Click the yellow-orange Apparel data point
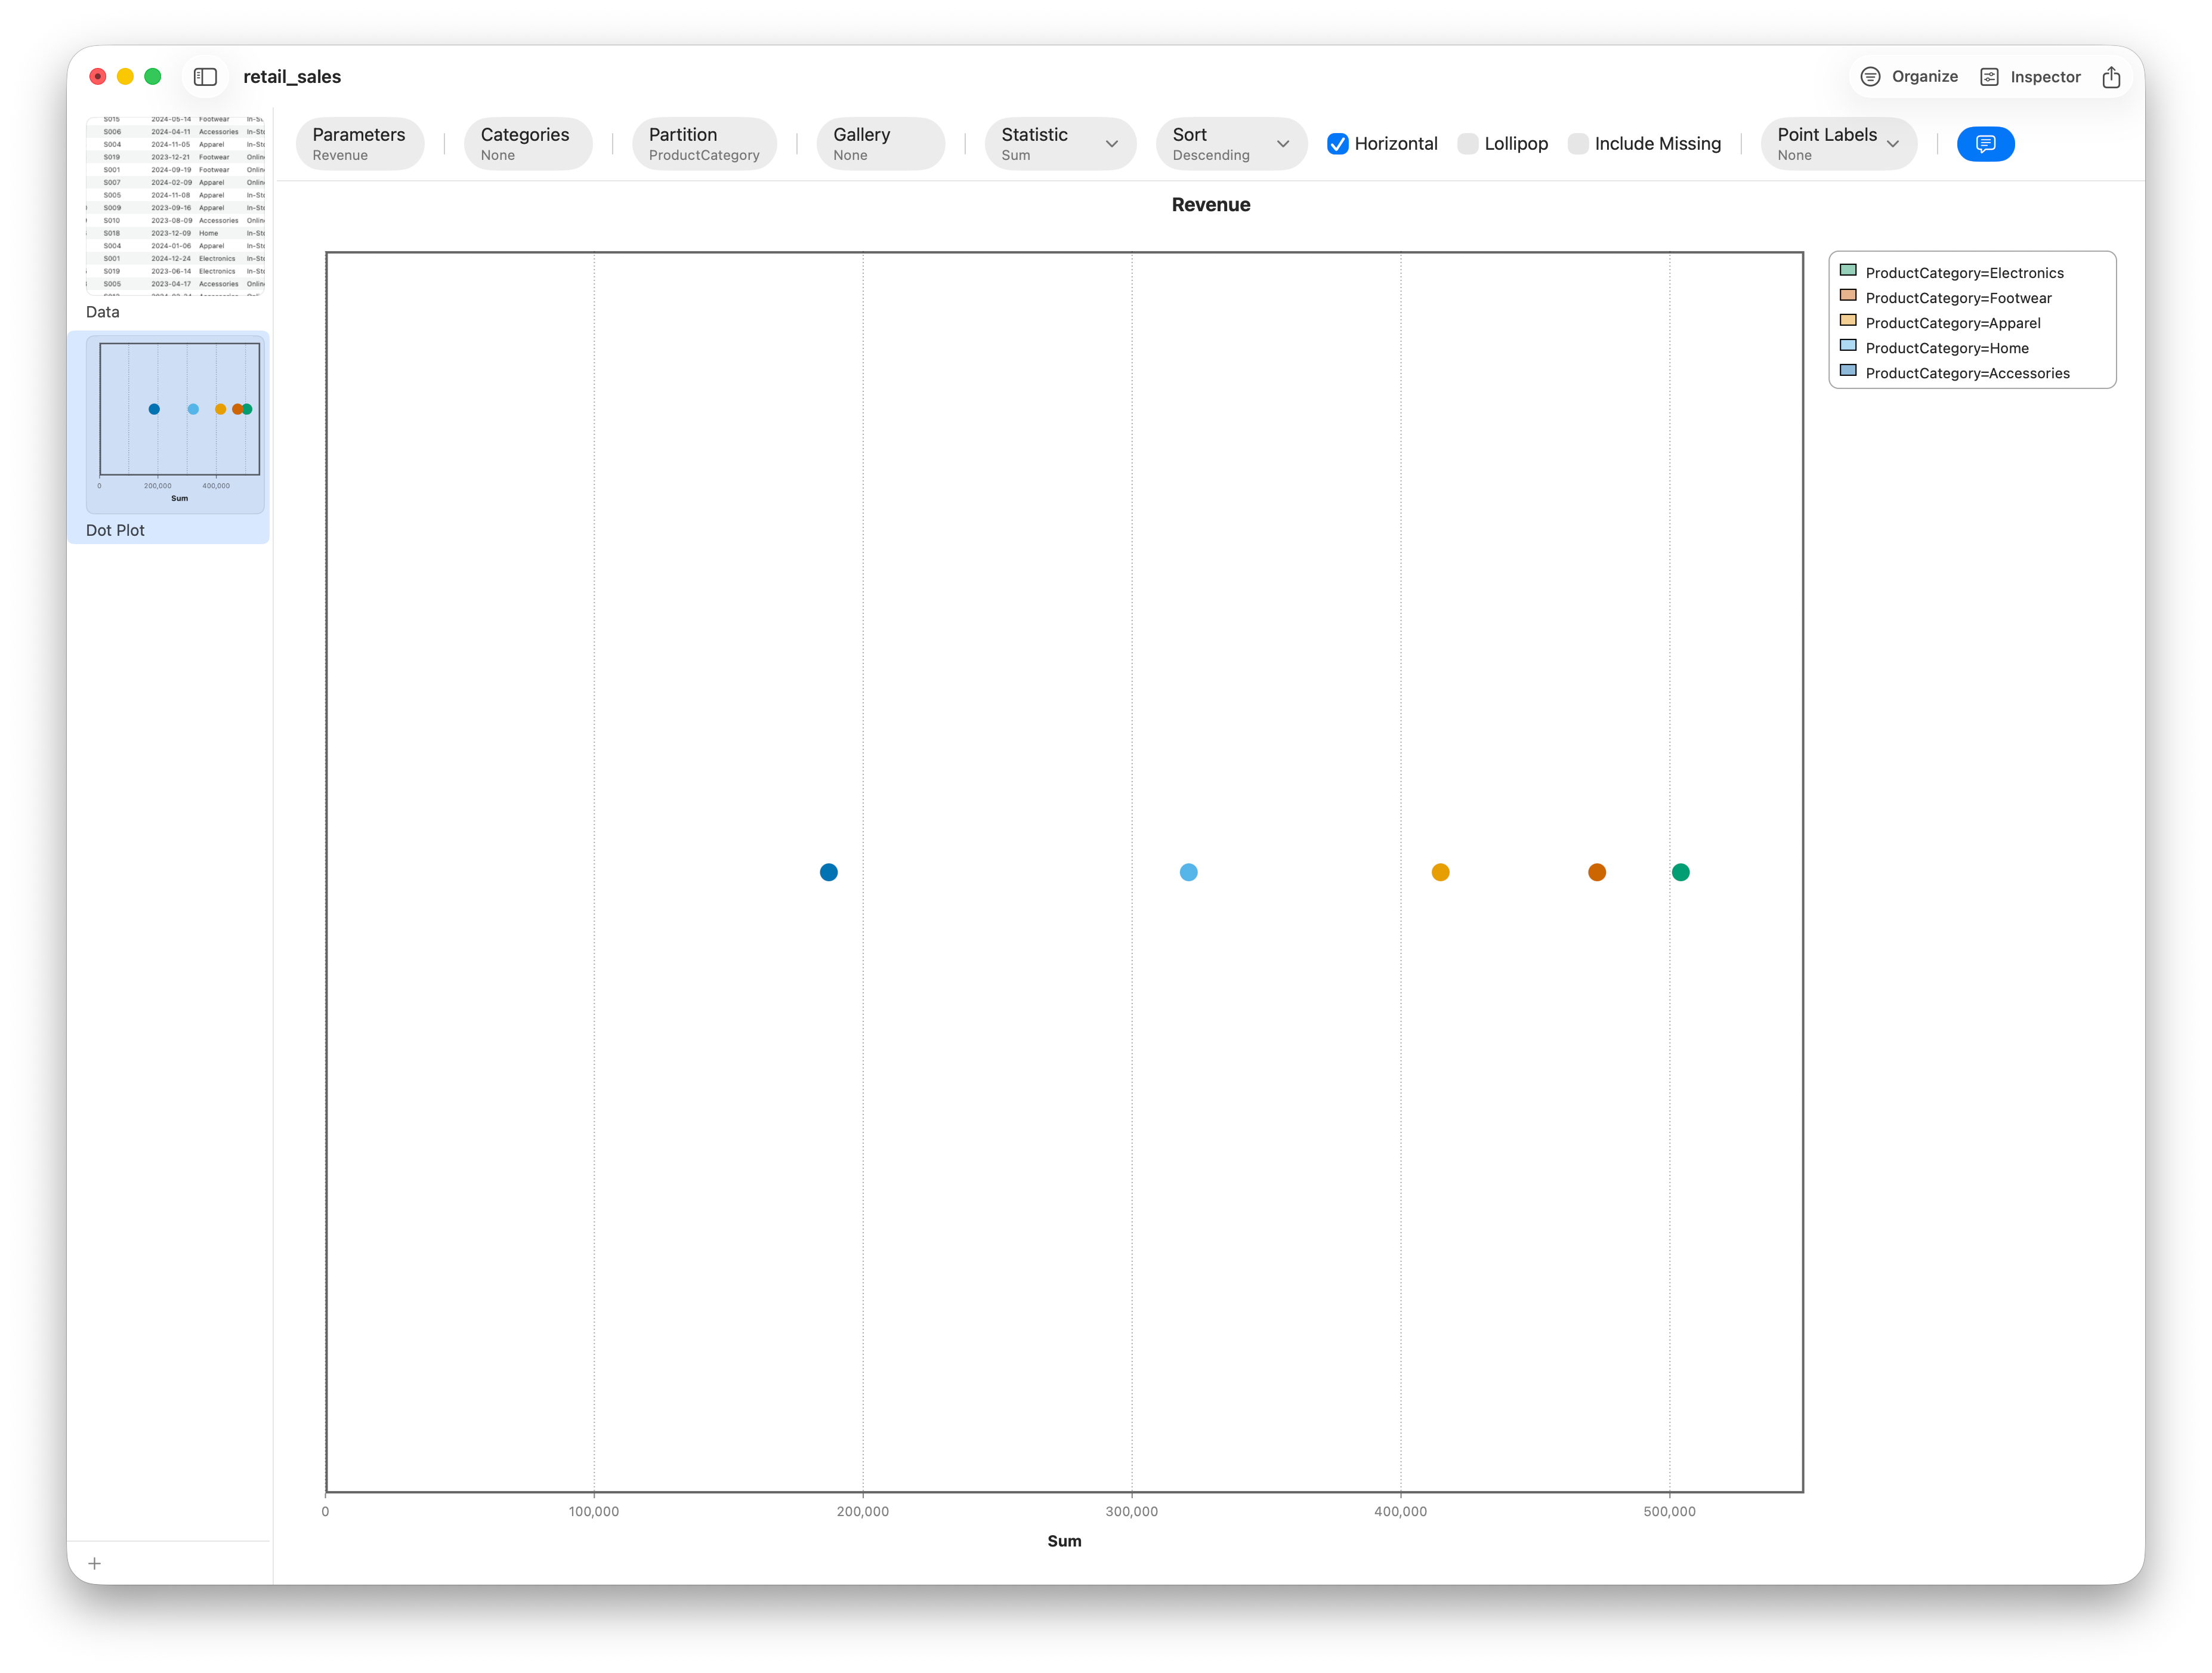 coord(1440,872)
